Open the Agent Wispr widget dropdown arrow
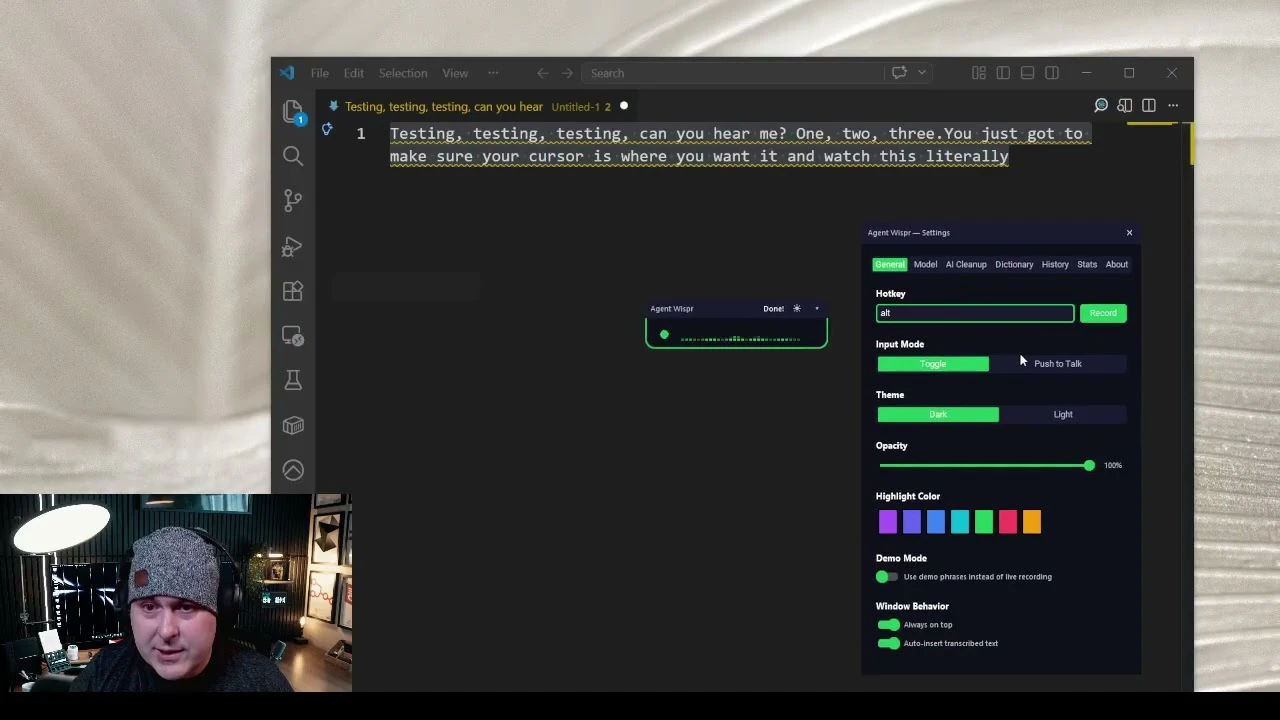The height and width of the screenshot is (720, 1280). tap(816, 309)
